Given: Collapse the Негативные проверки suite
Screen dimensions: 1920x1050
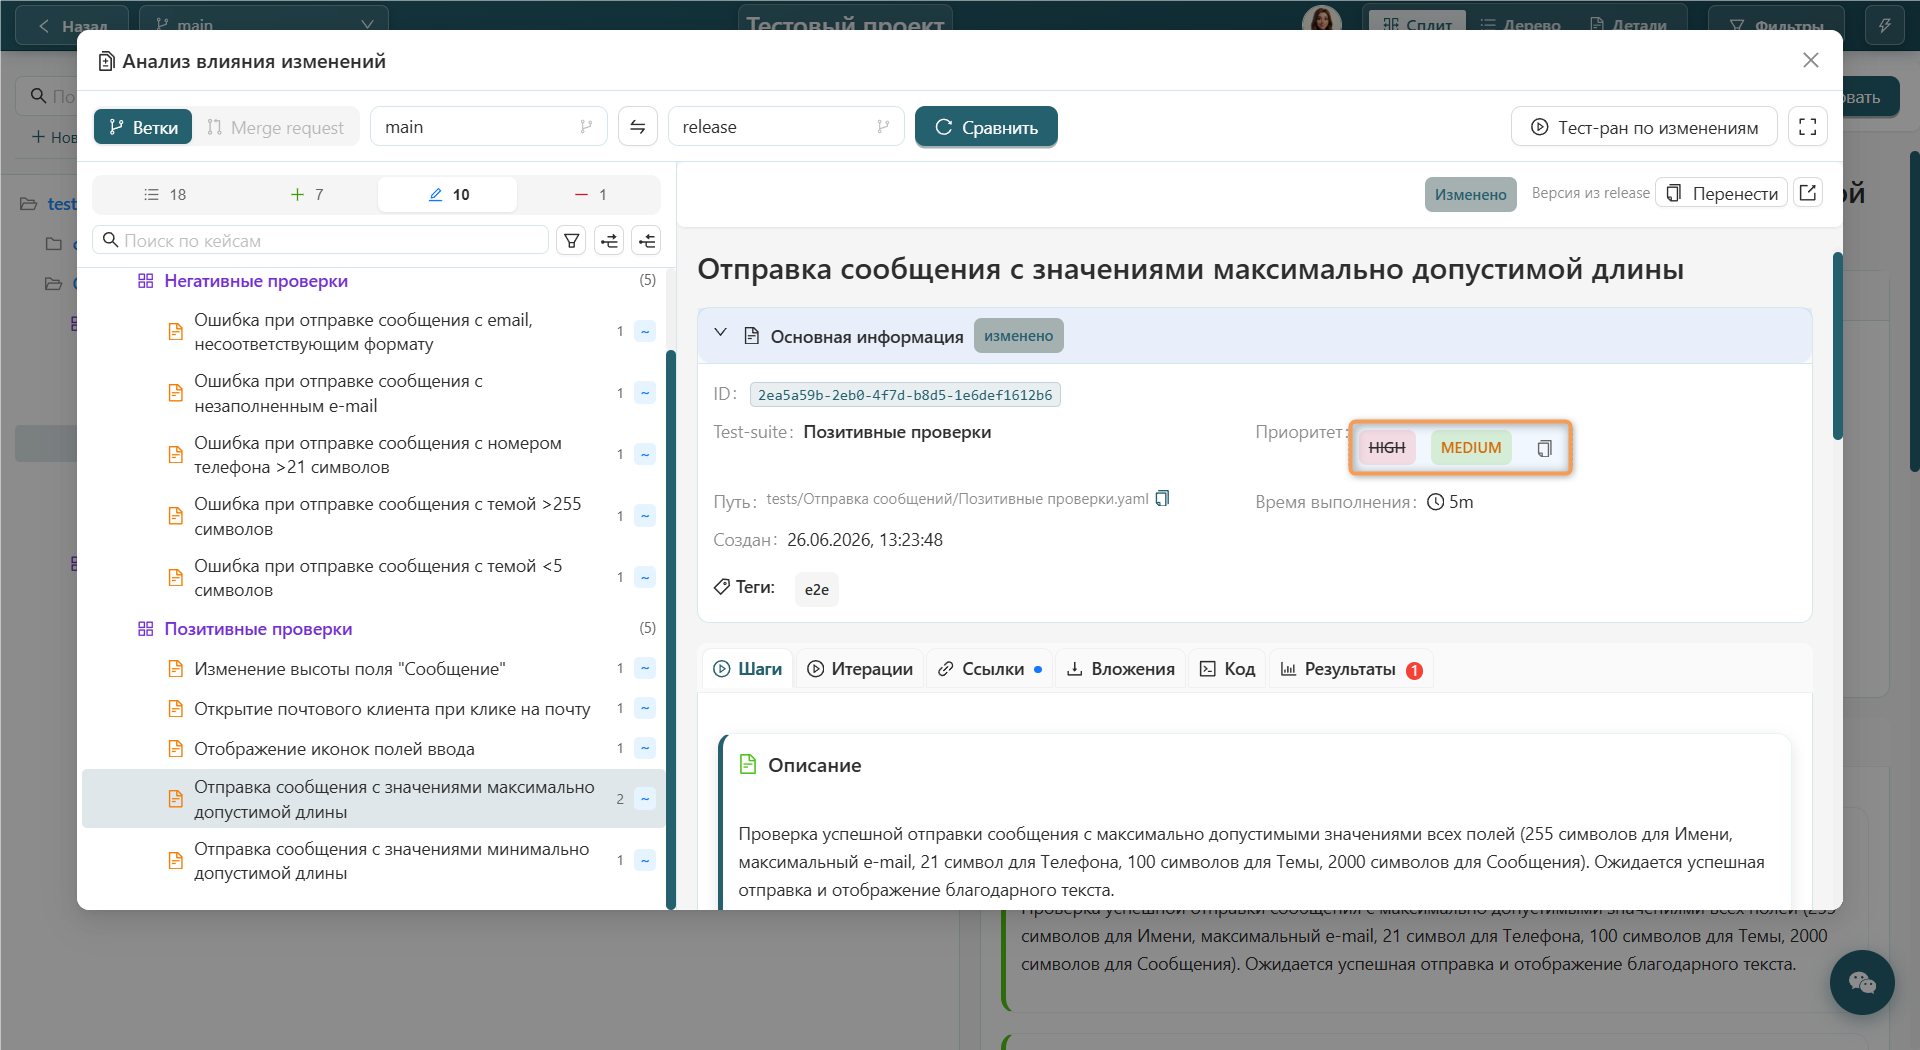Looking at the screenshot, I should 256,281.
